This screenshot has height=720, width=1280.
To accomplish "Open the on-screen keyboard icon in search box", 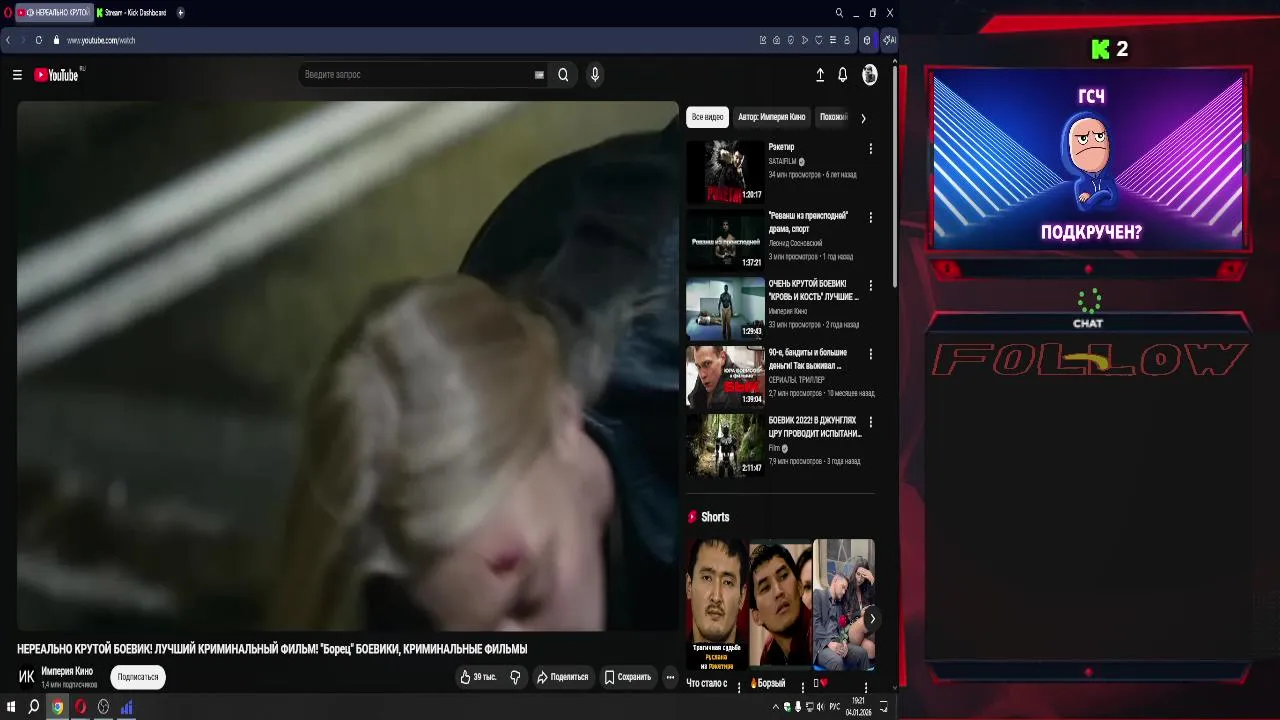I will (x=539, y=75).
